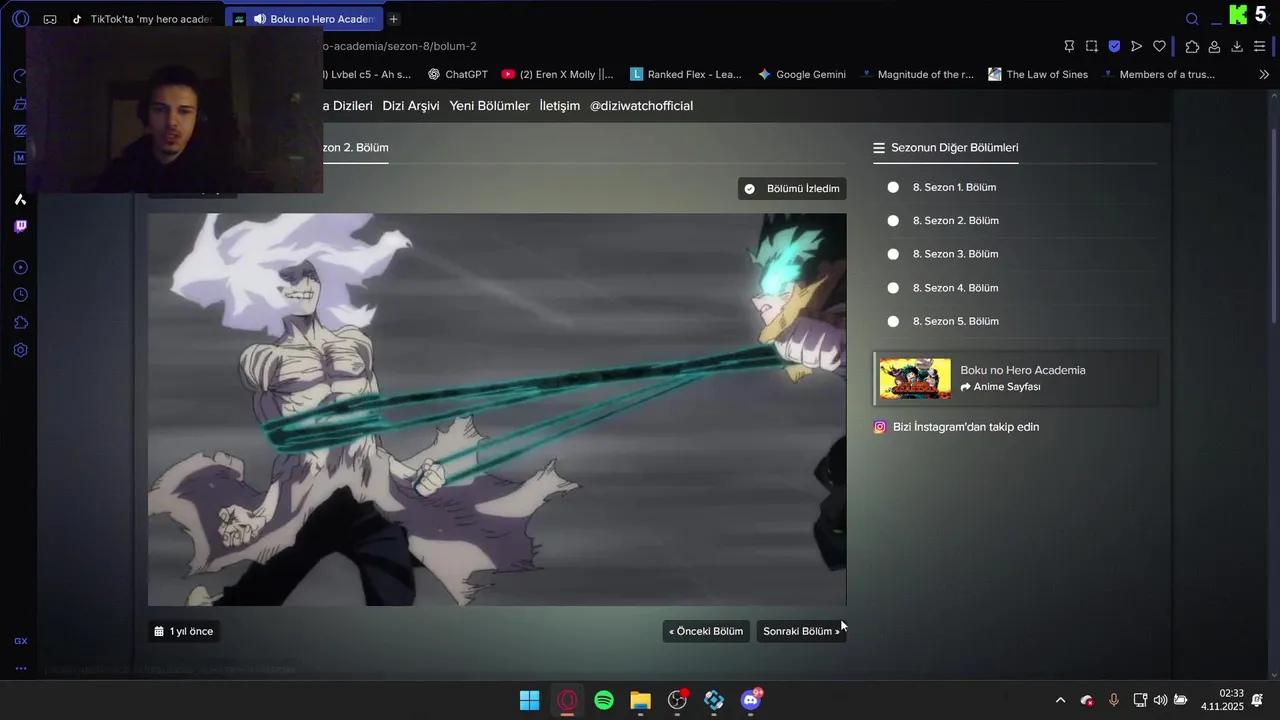The image size is (1280, 720).
Task: Follow Bizi Instagram'dan takip edin link
Action: click(x=966, y=427)
